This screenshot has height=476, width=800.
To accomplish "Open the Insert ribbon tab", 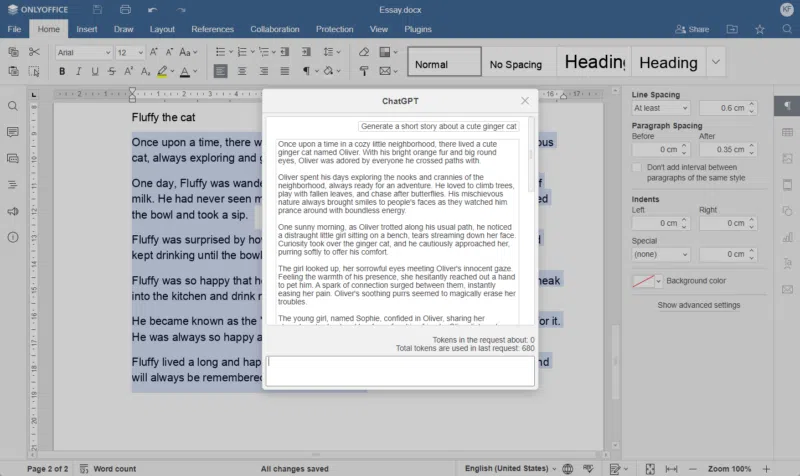I will coord(87,30).
